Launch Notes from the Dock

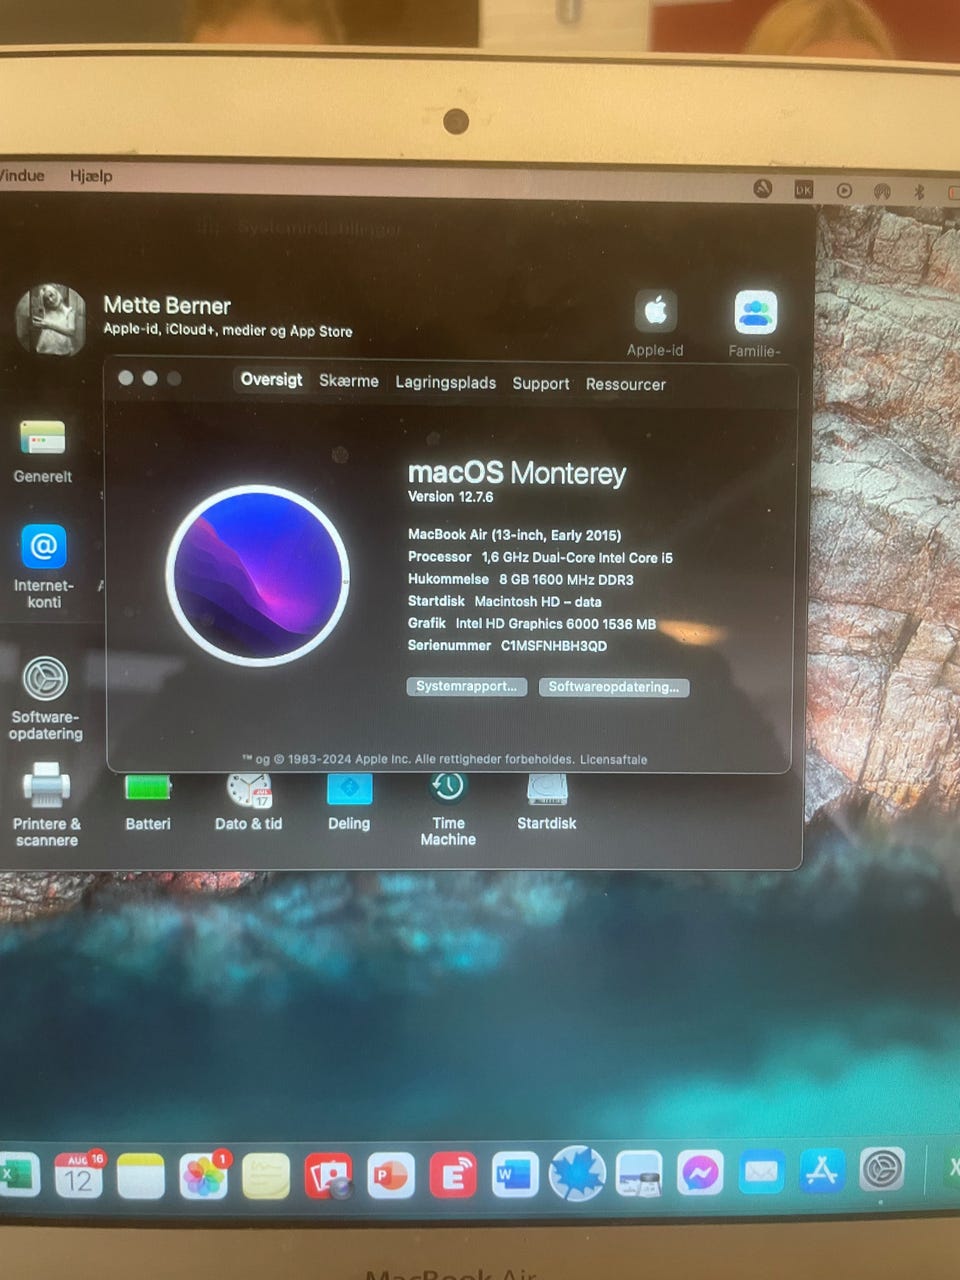click(141, 1175)
